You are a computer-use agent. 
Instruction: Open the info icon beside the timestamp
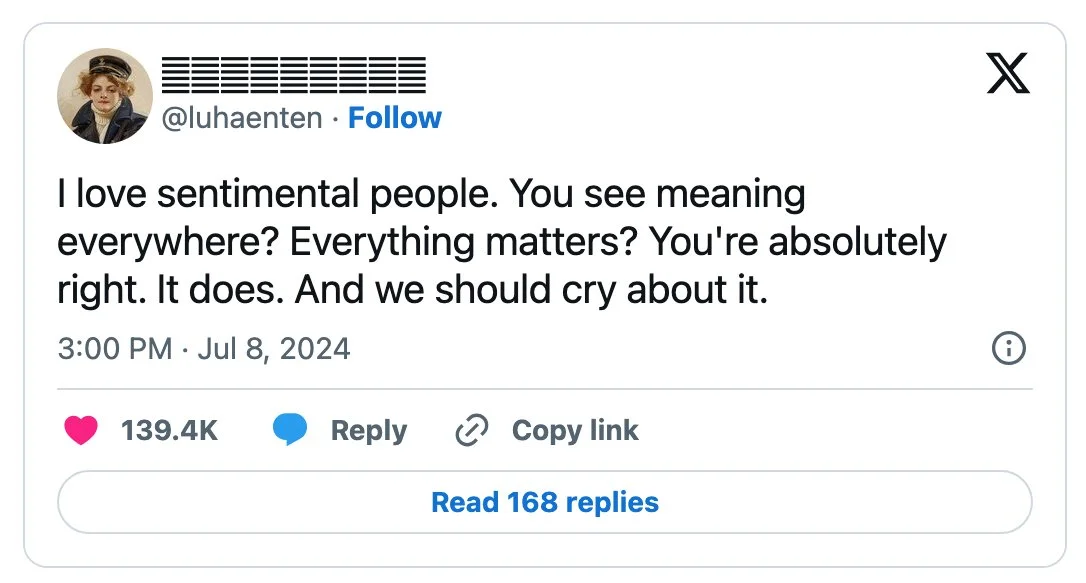tap(1007, 348)
